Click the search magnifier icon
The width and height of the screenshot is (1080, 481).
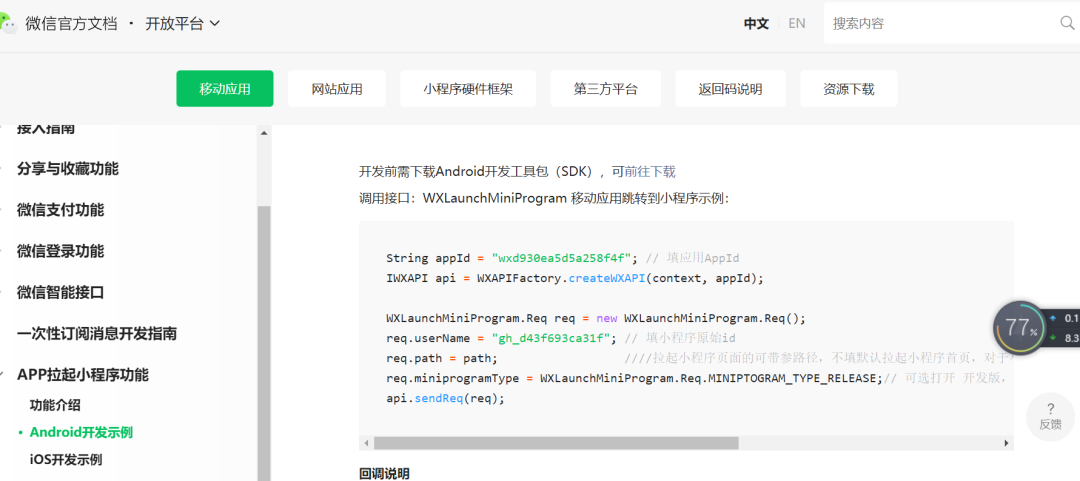click(x=1067, y=23)
